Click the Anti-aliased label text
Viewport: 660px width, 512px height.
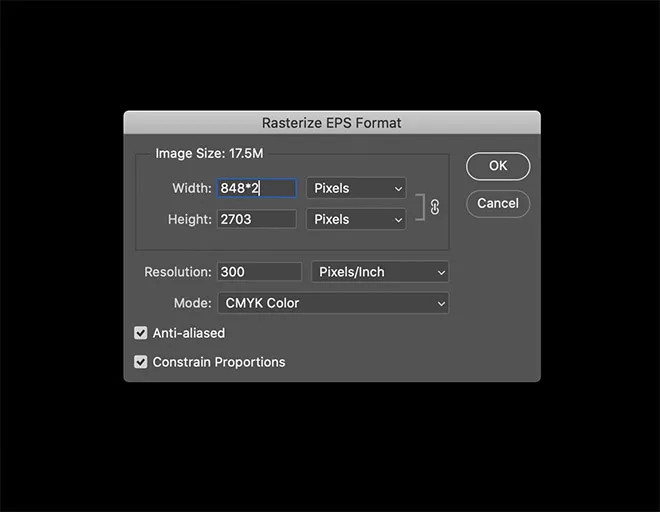[189, 333]
